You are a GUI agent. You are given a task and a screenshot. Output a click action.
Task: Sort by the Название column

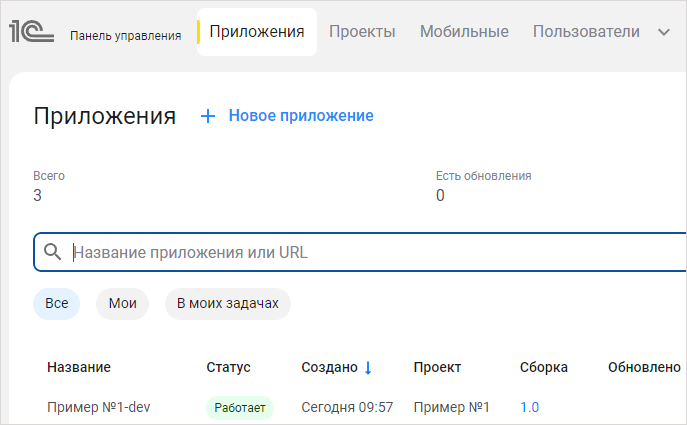(79, 367)
